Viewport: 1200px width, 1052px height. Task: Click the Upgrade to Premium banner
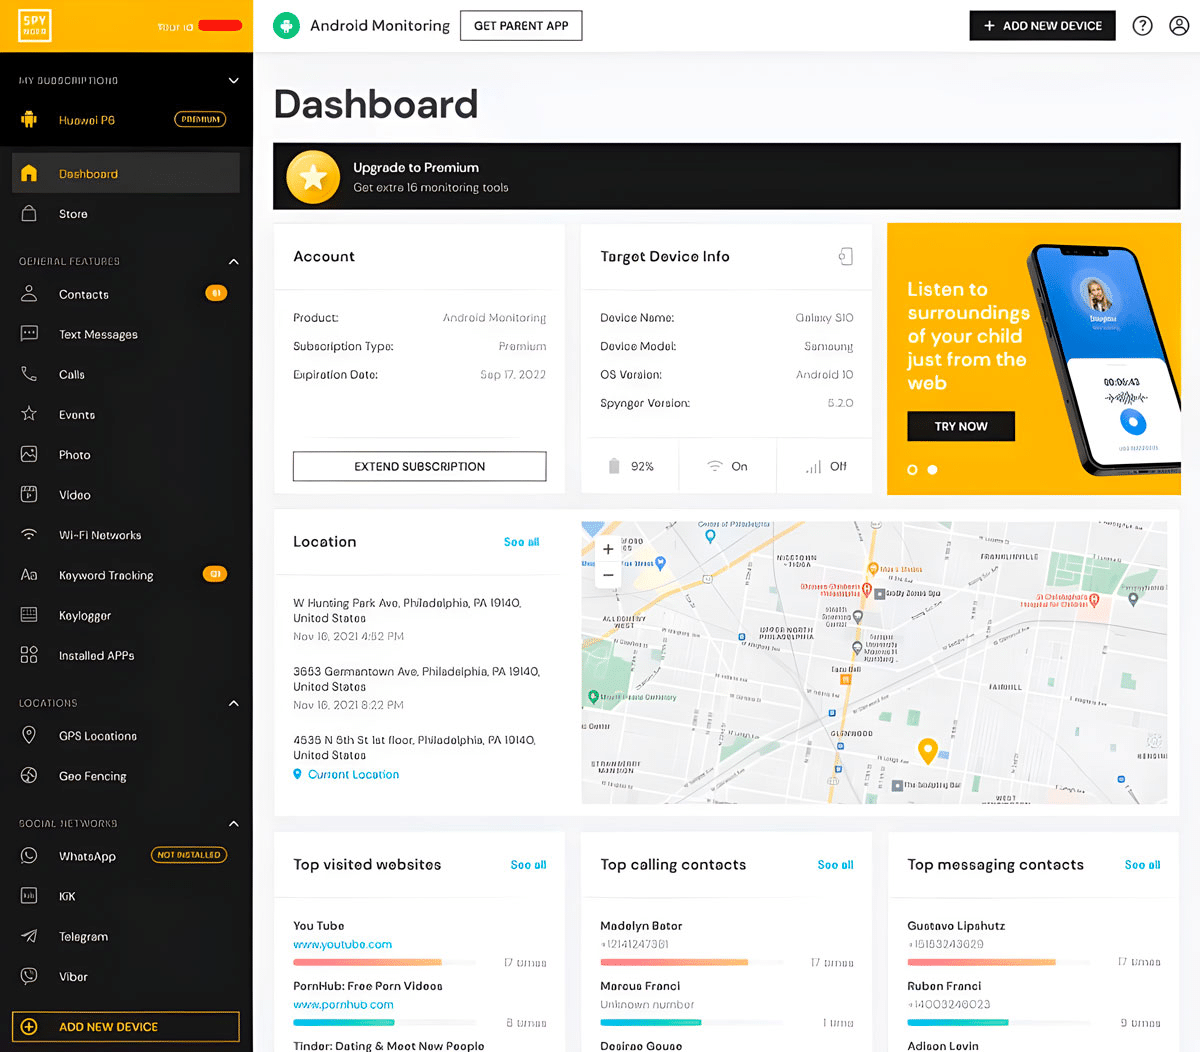pyautogui.click(x=727, y=176)
